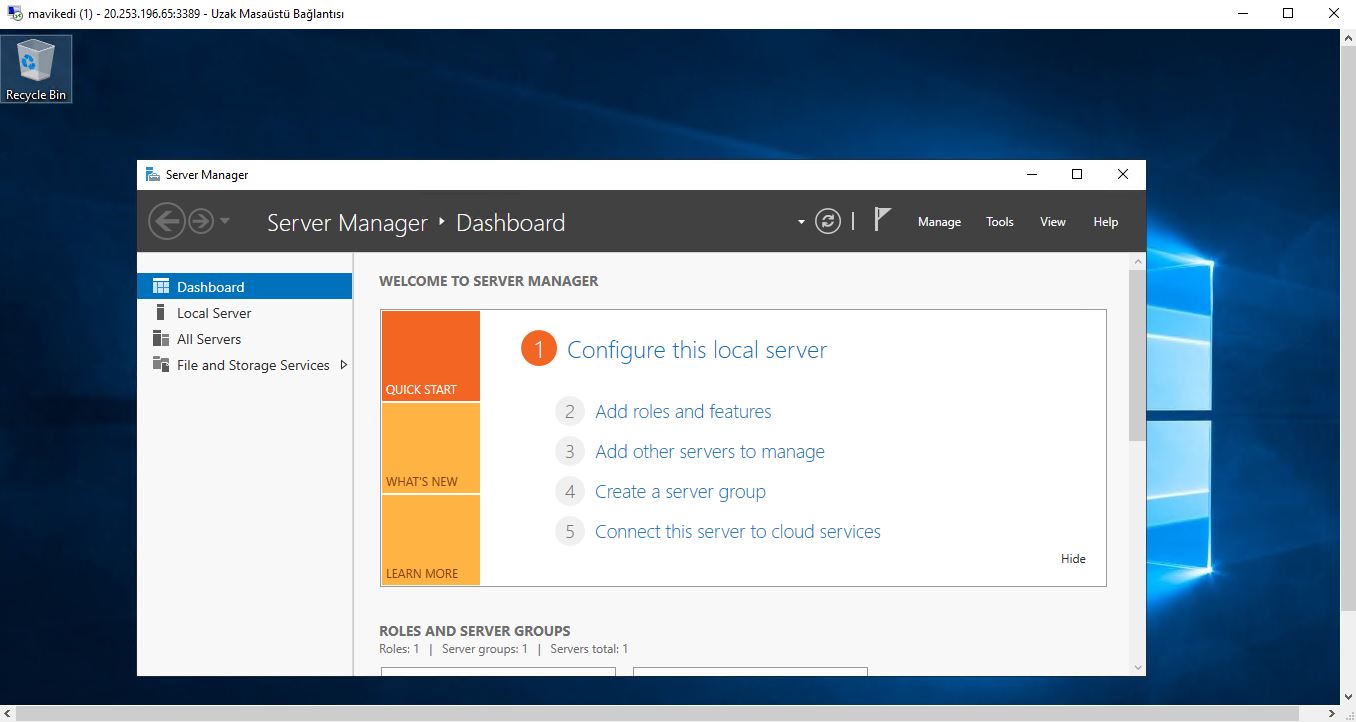
Task: Click Connect this server to cloud services
Action: tap(738, 531)
